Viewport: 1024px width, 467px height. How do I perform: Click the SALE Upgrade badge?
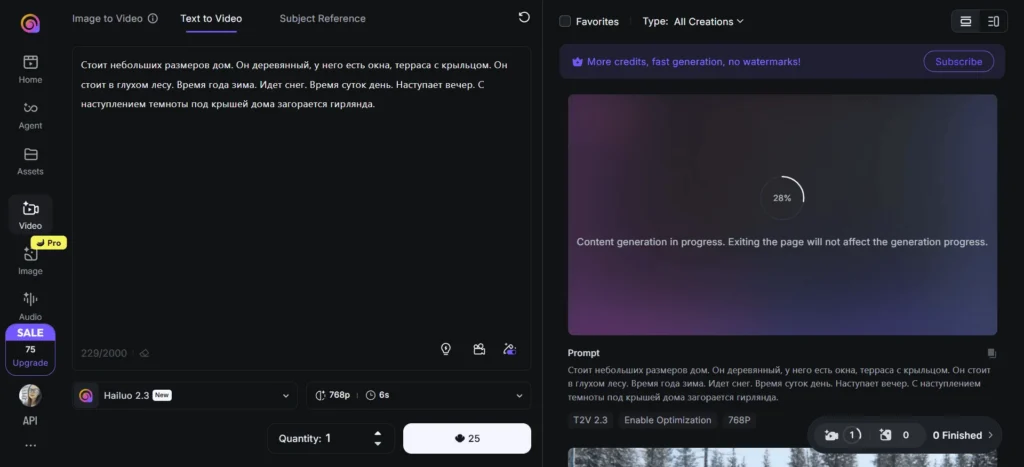click(x=30, y=350)
